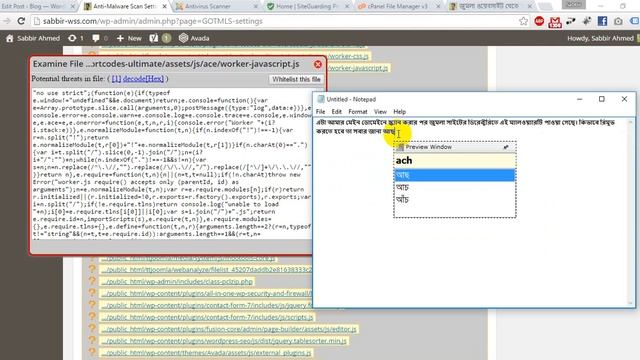Open the worker-css.js file link
This screenshot has width=640, height=360.
pos(348,56)
